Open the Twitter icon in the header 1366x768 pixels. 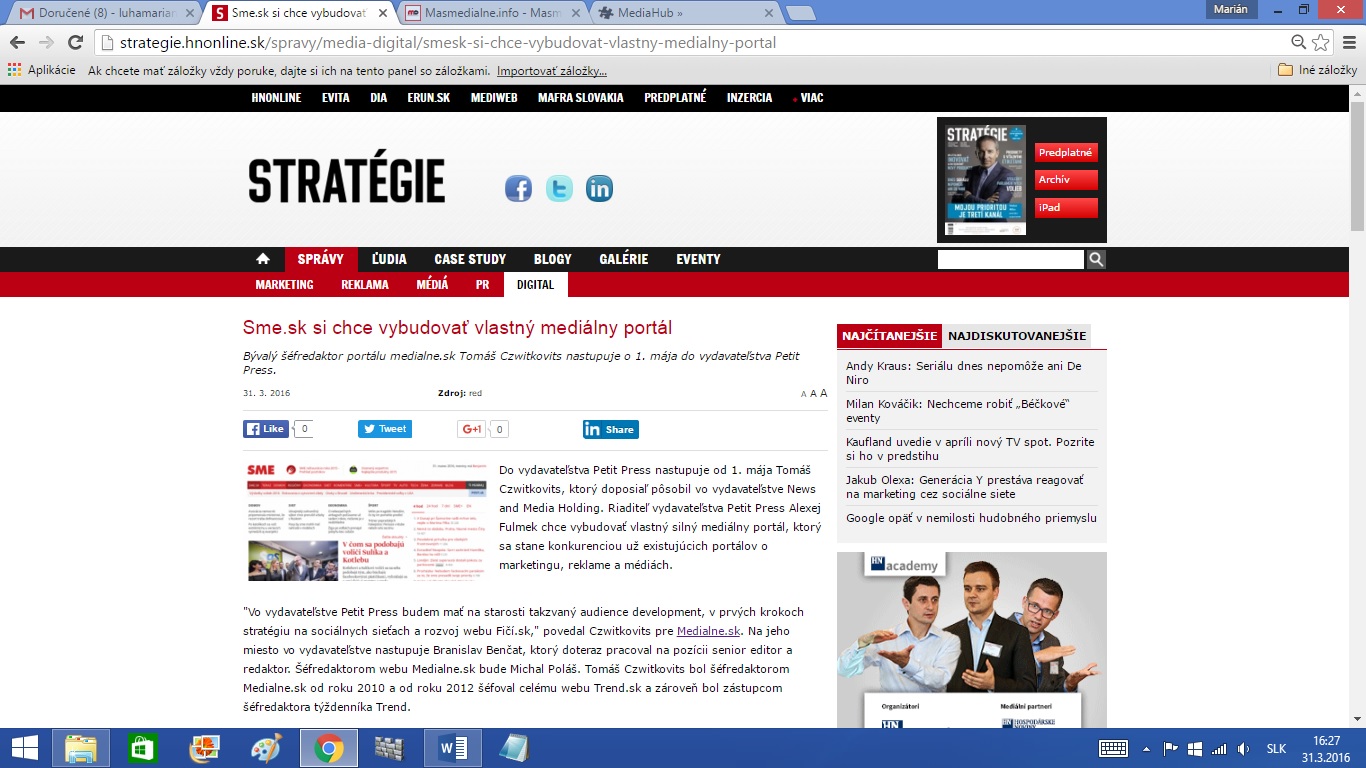point(559,188)
